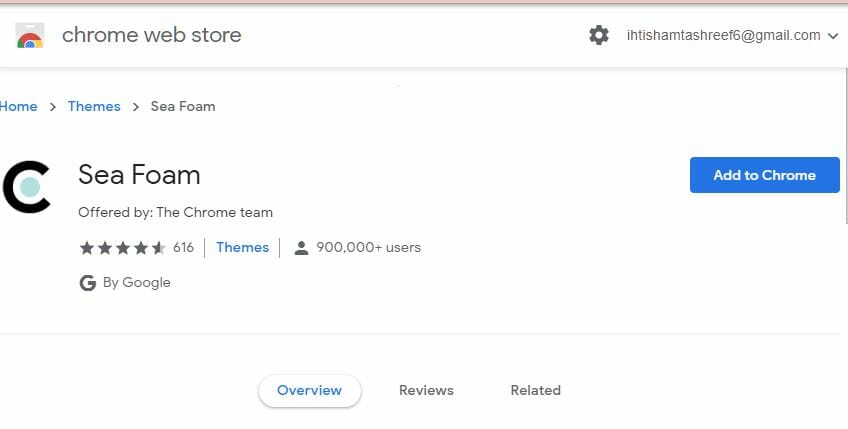Click the Sea Foam breadcrumb item

183,107
